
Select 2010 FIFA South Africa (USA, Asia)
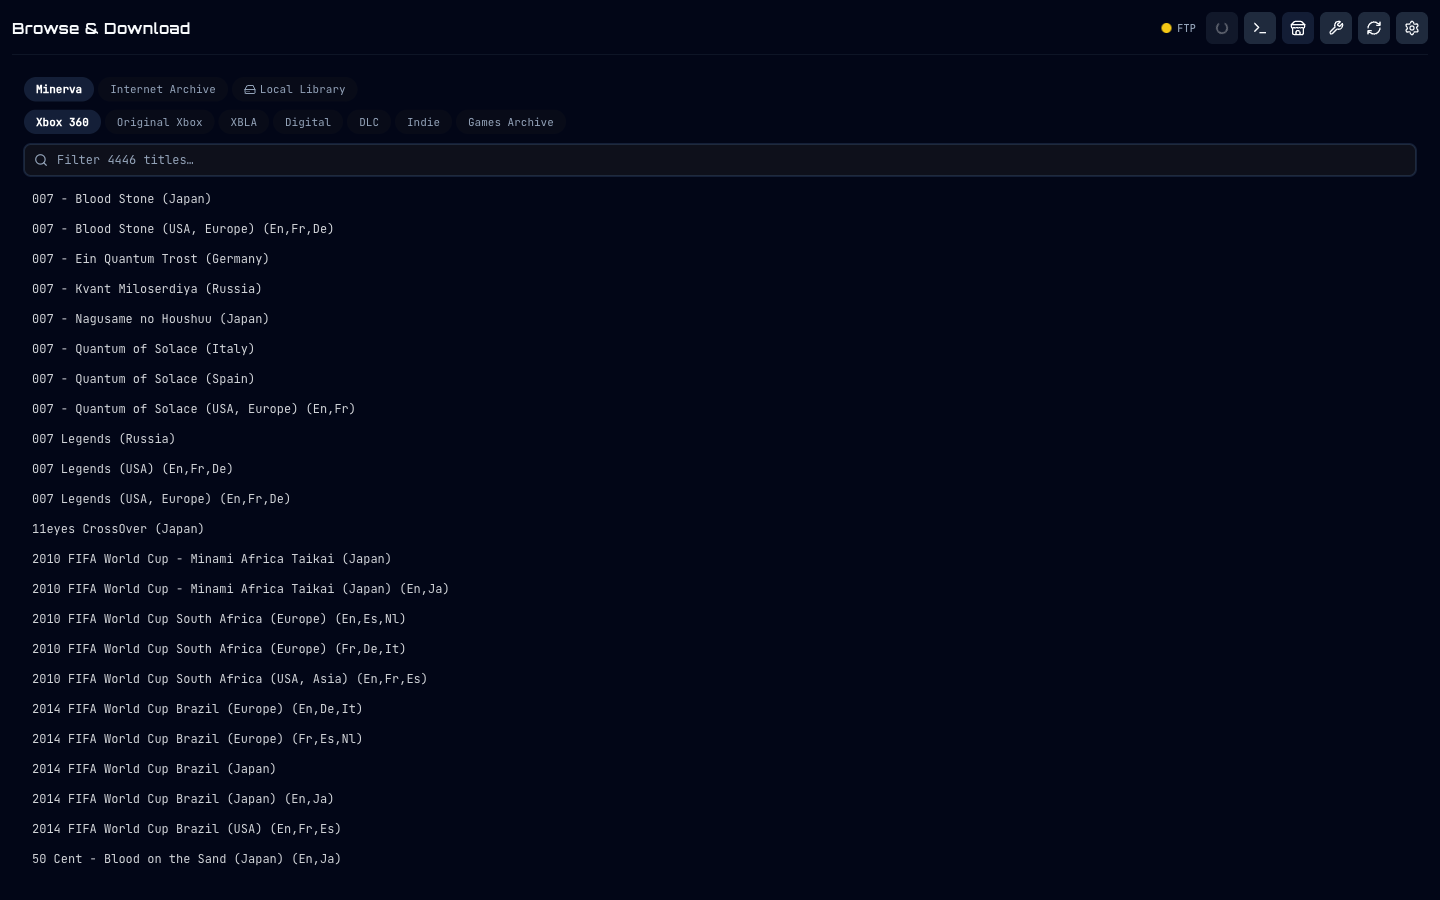coord(720,679)
